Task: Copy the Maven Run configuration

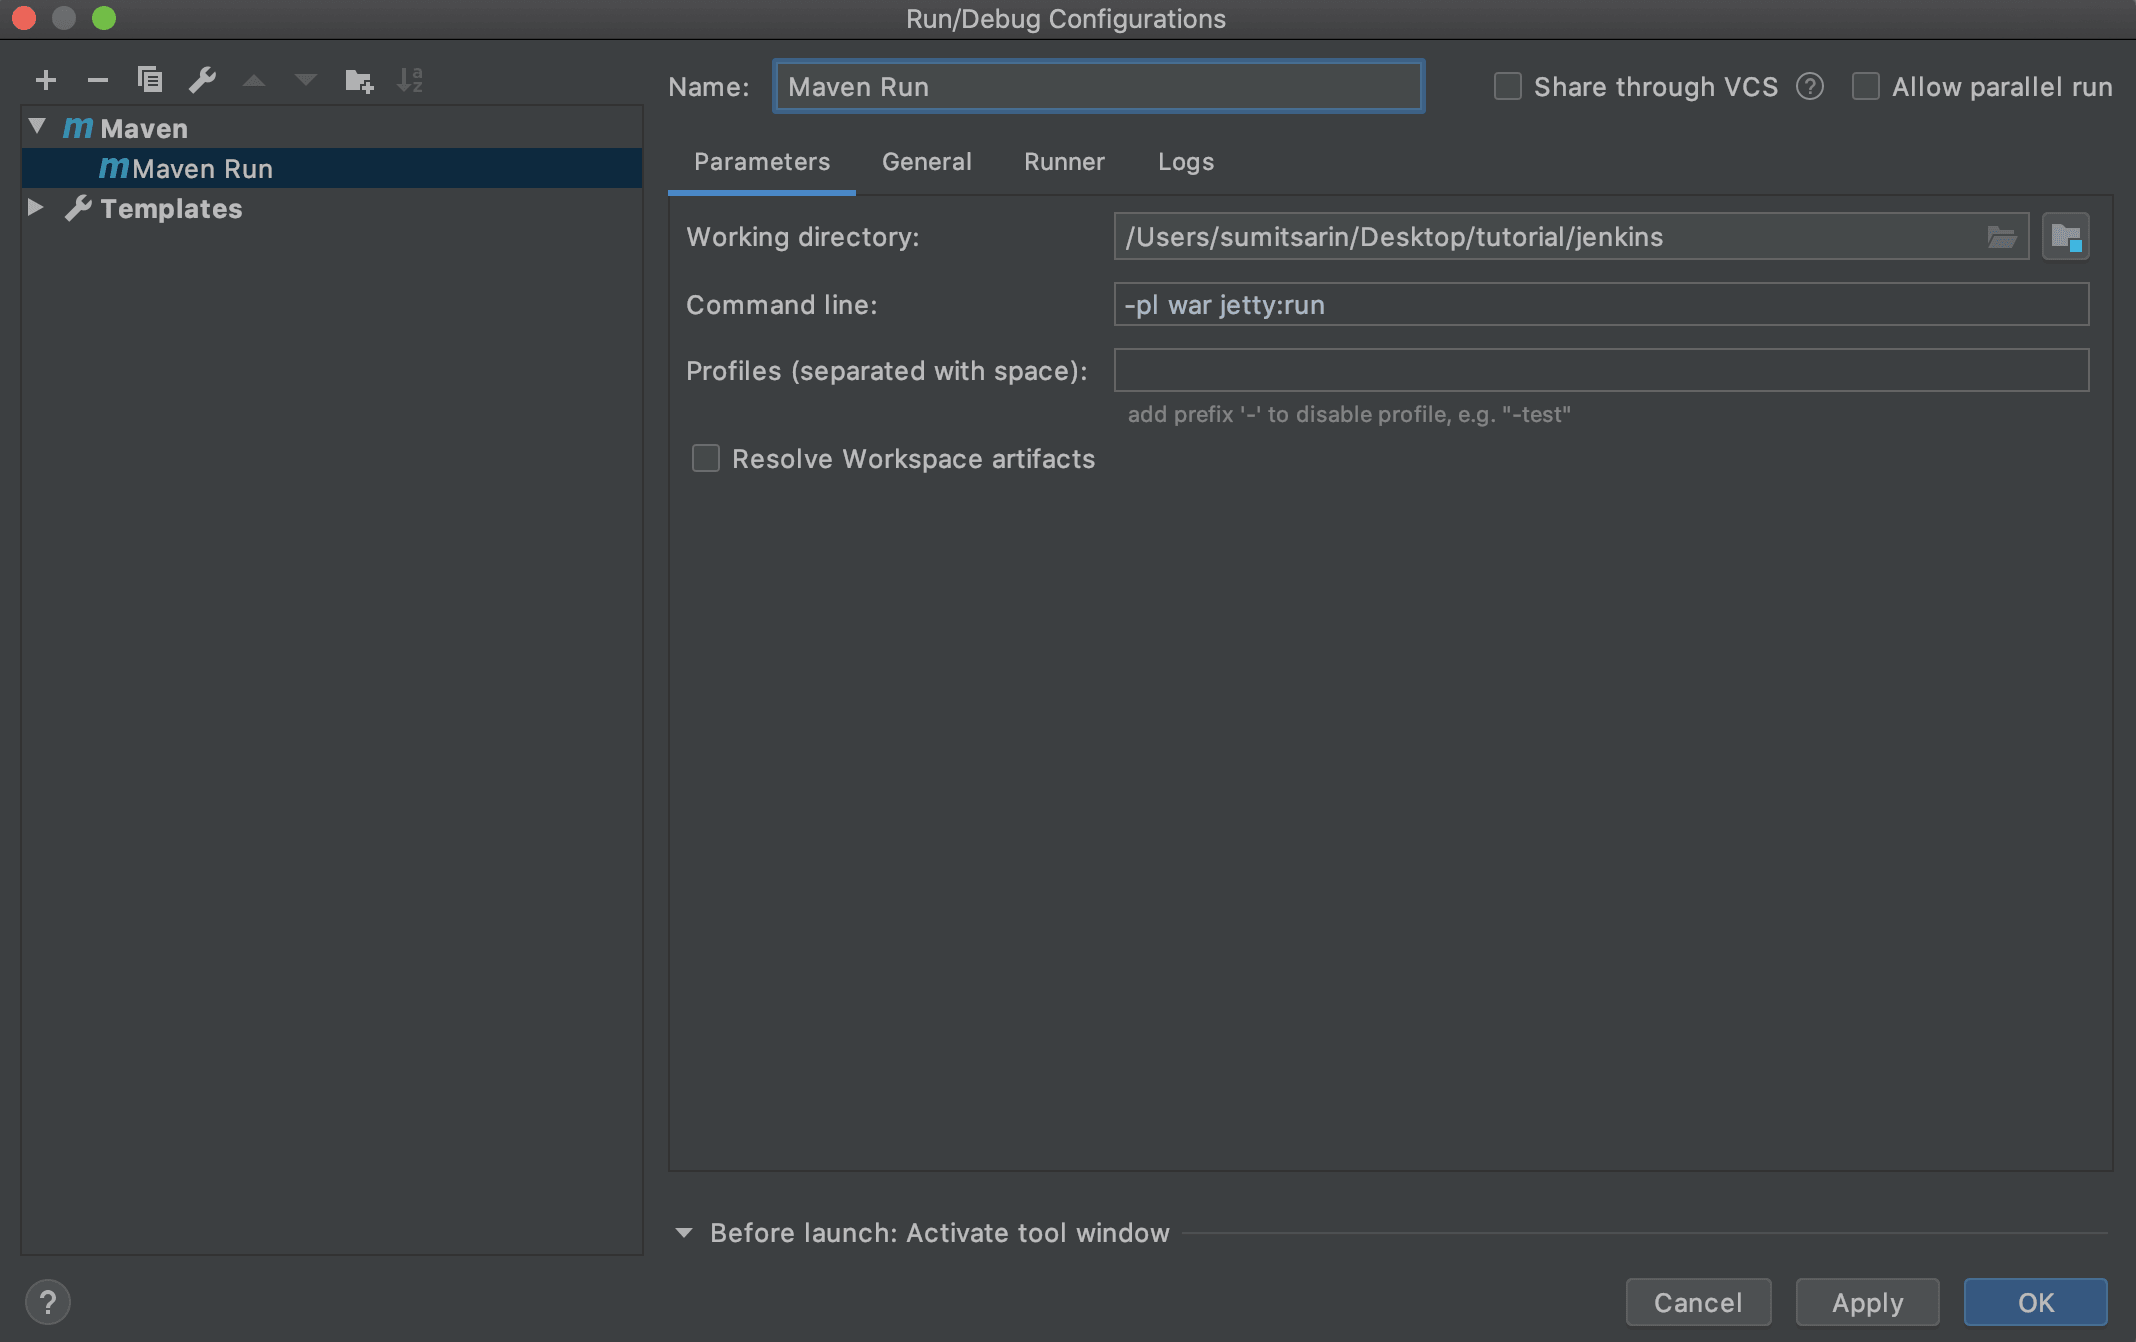Action: click(x=151, y=80)
